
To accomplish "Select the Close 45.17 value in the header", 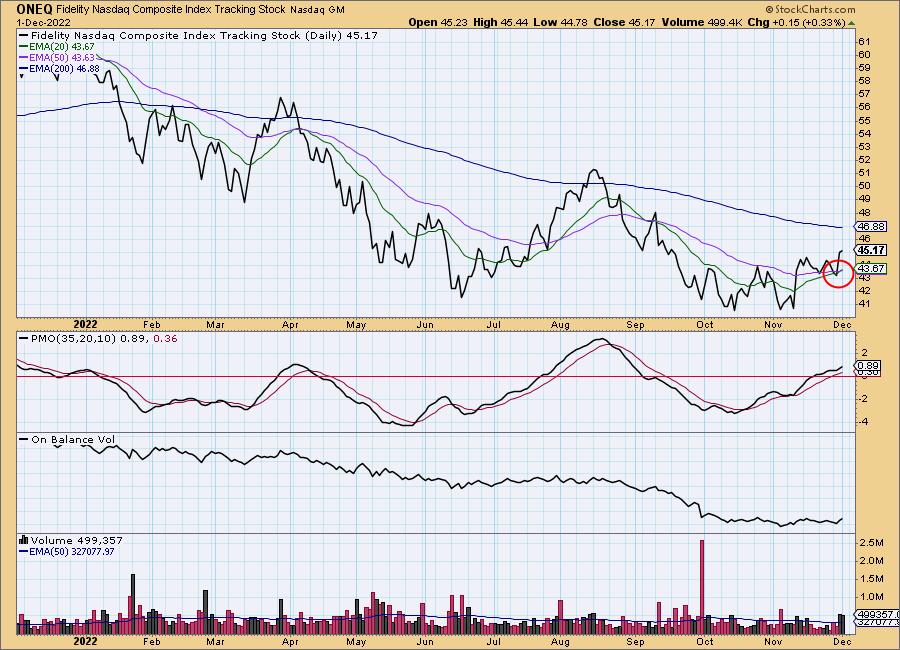I will [x=624, y=22].
